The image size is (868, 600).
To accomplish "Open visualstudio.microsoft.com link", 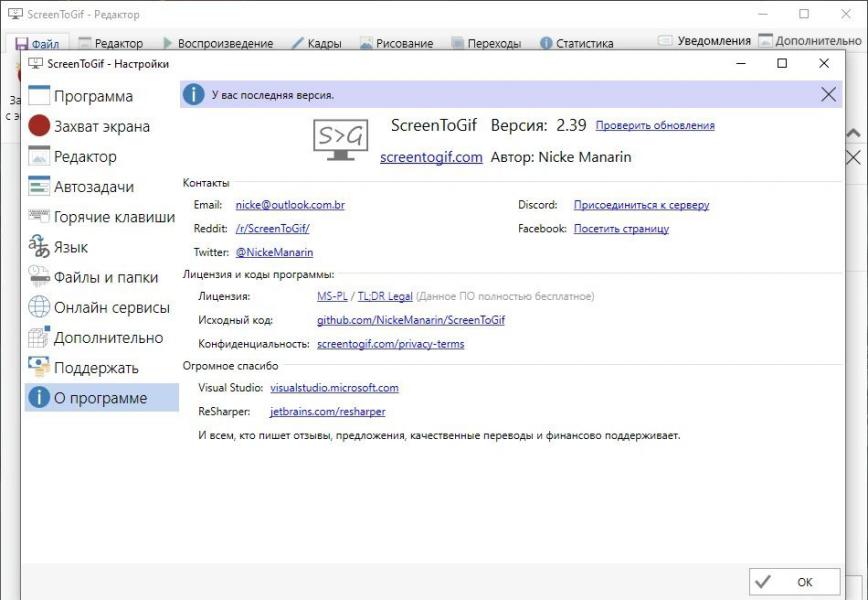I will click(x=334, y=387).
